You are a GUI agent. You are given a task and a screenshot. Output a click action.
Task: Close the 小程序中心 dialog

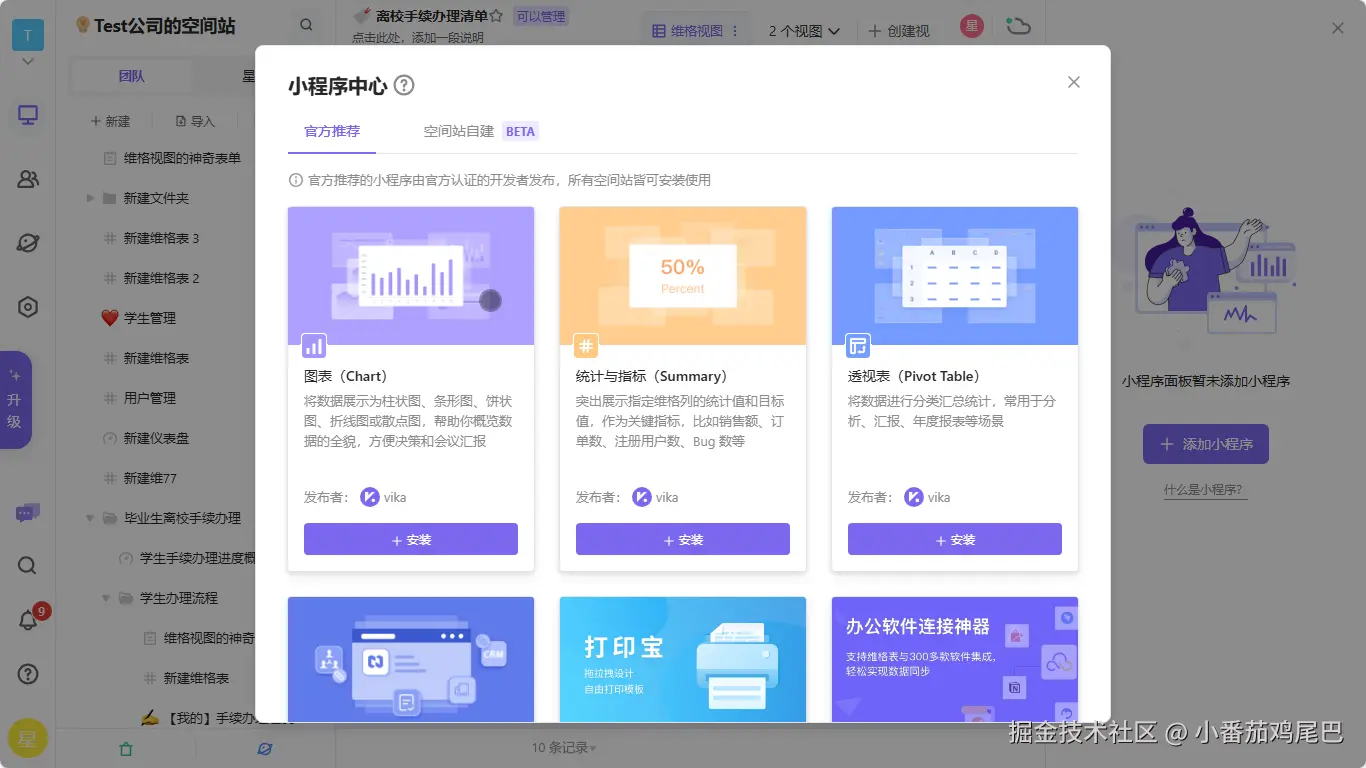[x=1074, y=82]
